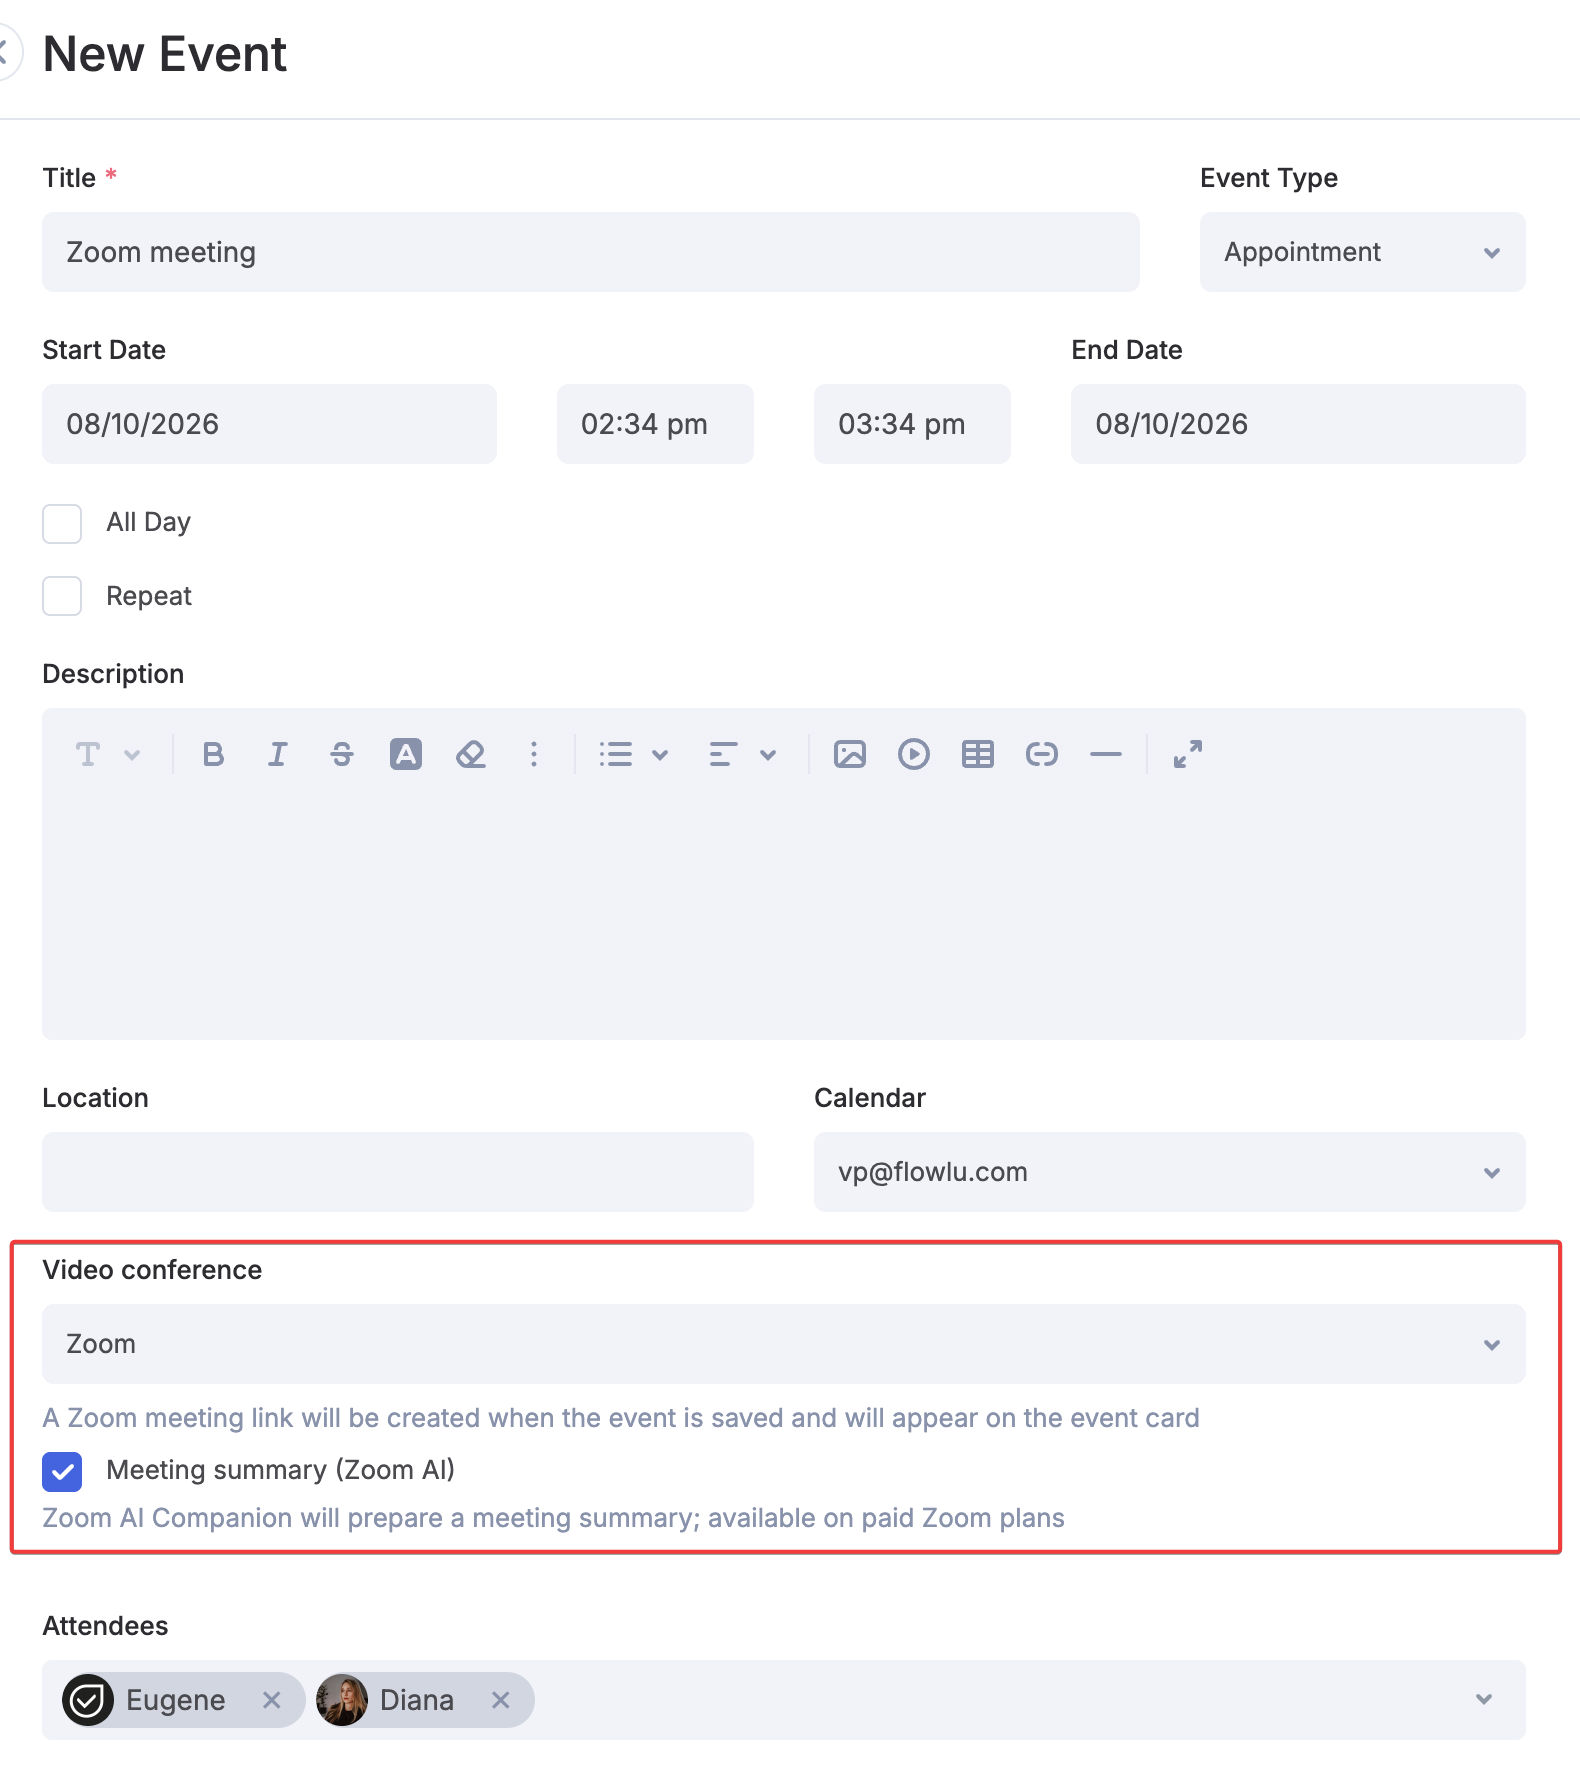Click the Start Date field
Image resolution: width=1580 pixels, height=1784 pixels.
click(269, 424)
